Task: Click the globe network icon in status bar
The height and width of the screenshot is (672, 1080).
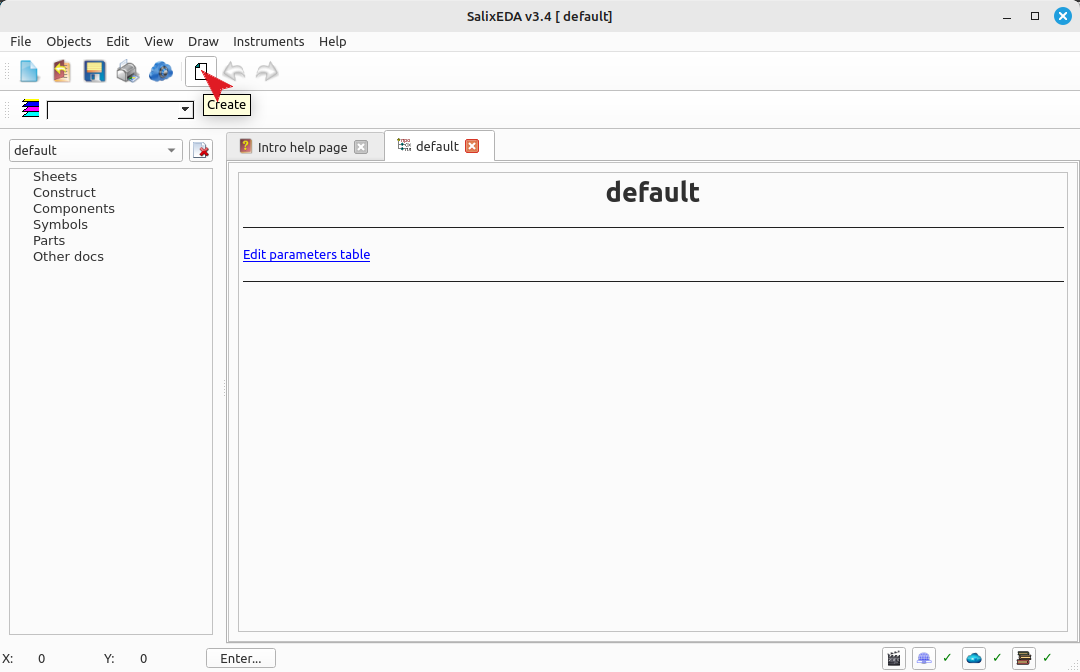Action: pos(924,659)
